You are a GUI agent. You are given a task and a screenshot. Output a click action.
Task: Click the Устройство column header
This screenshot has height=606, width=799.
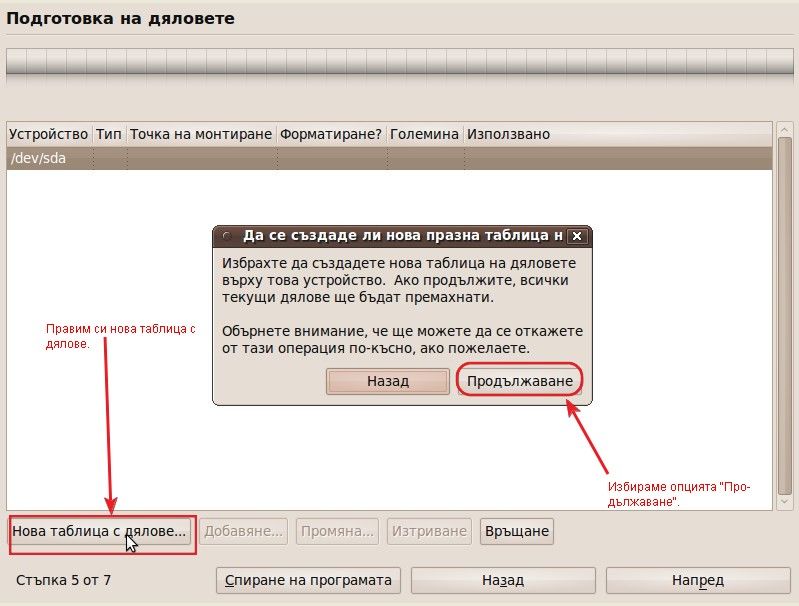coord(49,134)
